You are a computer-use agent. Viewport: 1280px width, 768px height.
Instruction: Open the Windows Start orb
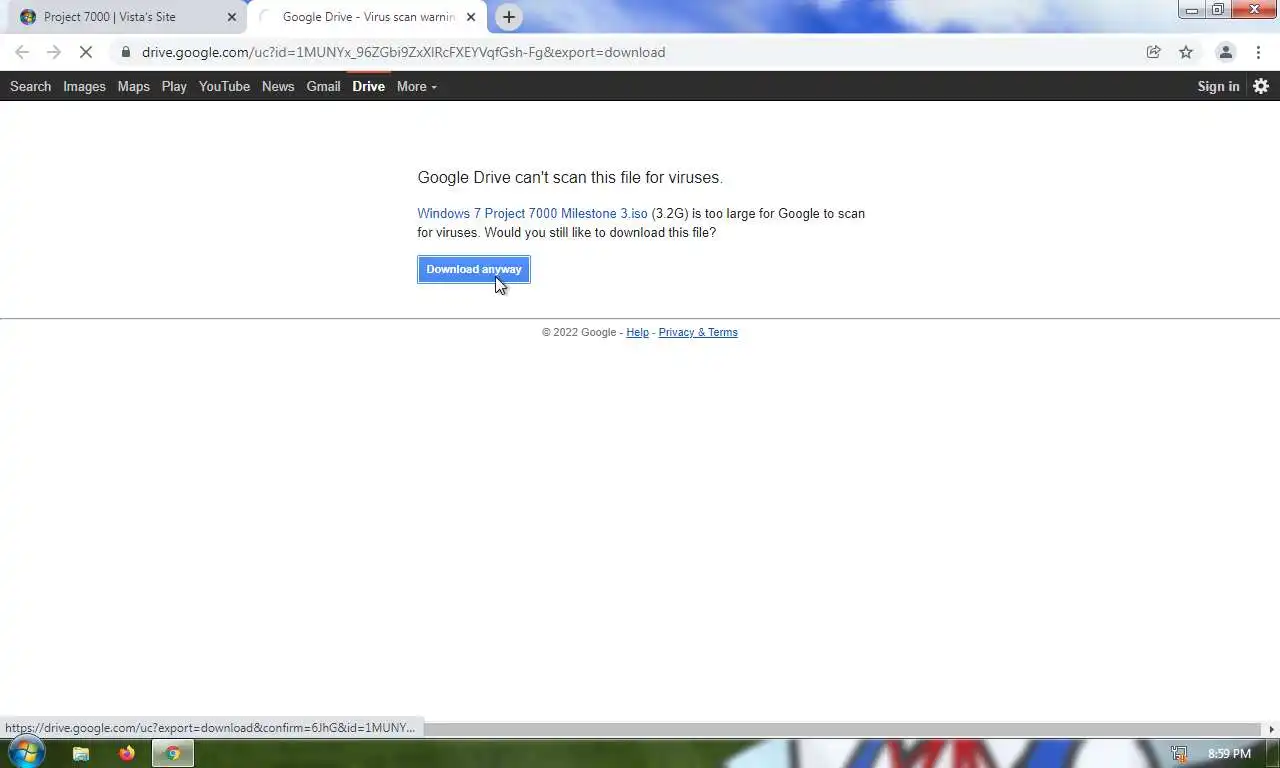[25, 753]
